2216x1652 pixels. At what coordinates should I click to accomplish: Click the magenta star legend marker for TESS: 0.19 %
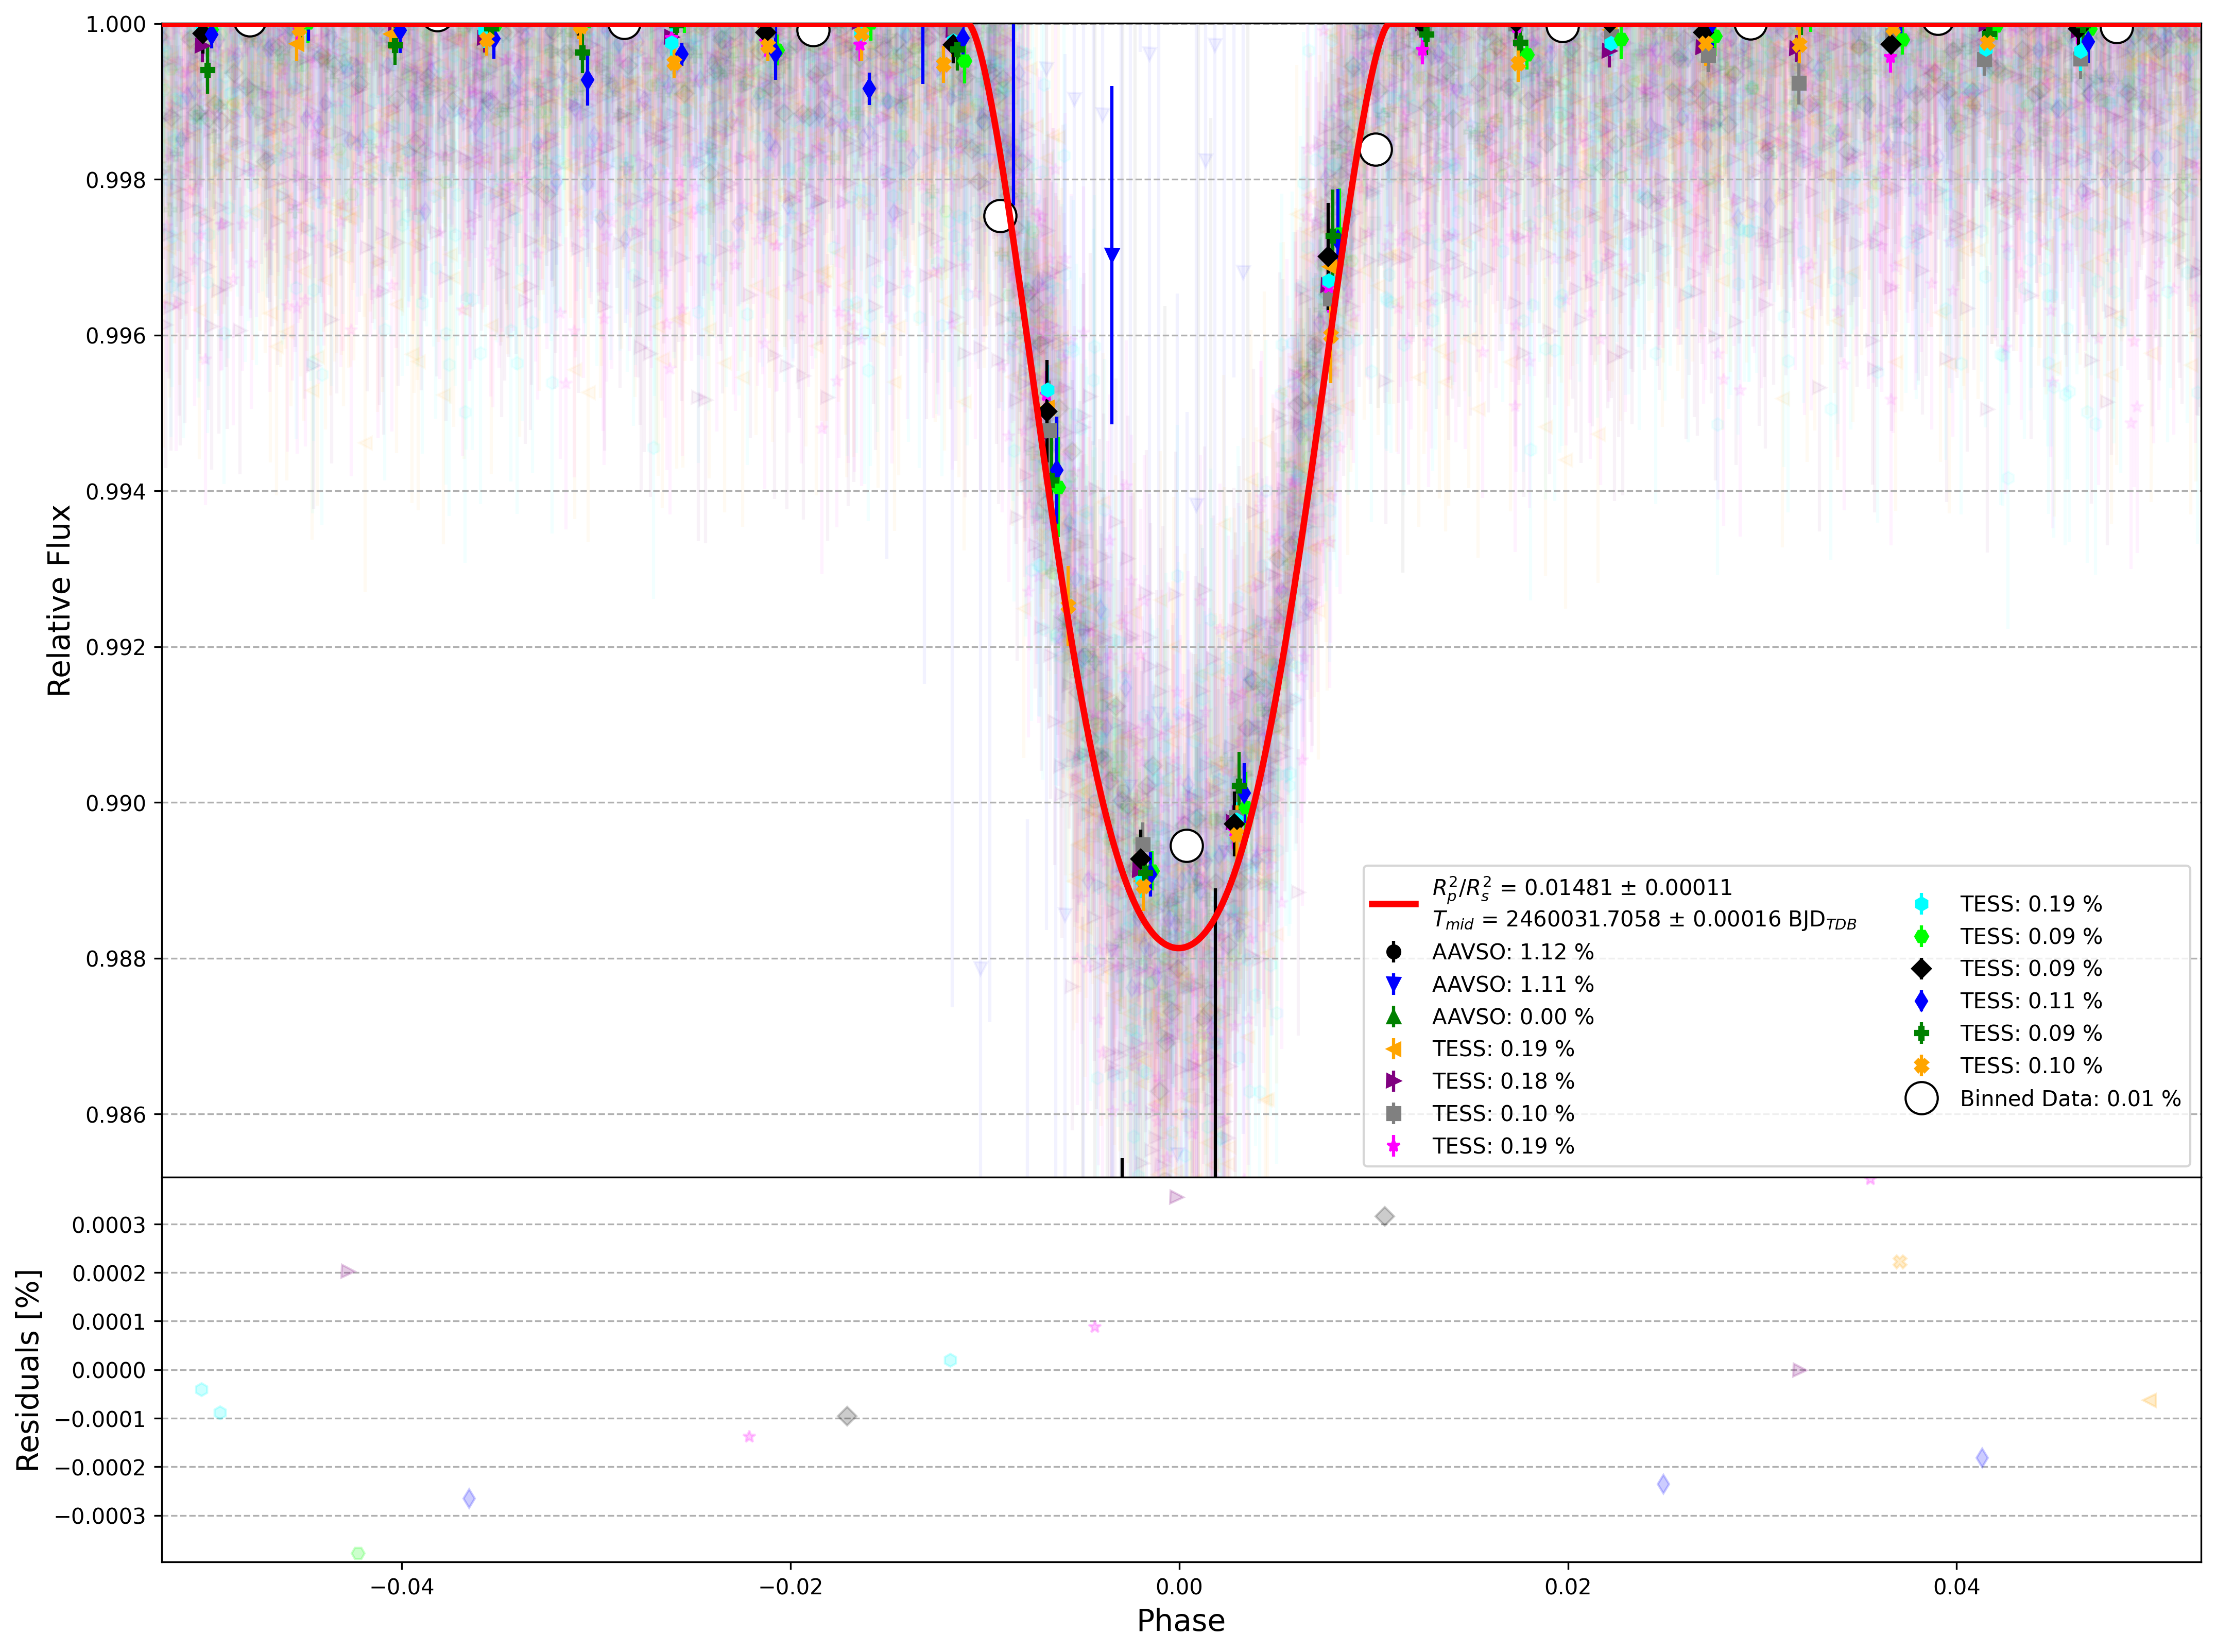point(1393,1146)
